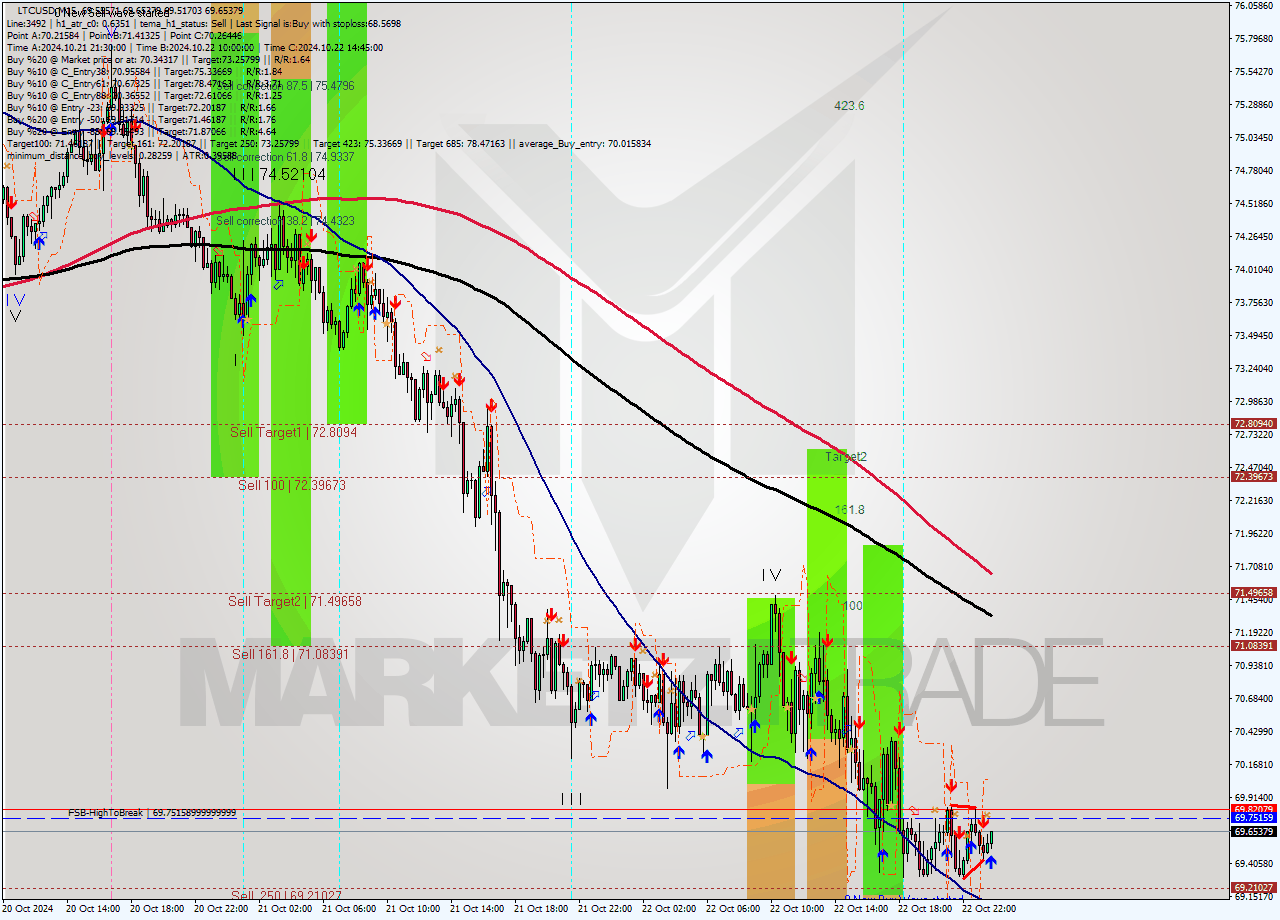Click the 'Sell Target2 | 71.49658' label

point(295,601)
